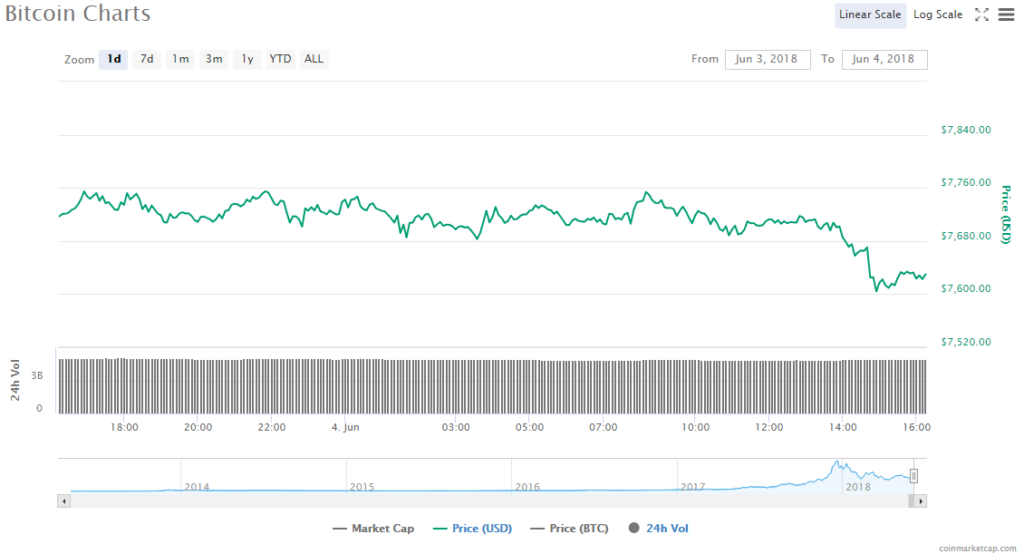
Task: Click the From date field
Action: pos(767,59)
